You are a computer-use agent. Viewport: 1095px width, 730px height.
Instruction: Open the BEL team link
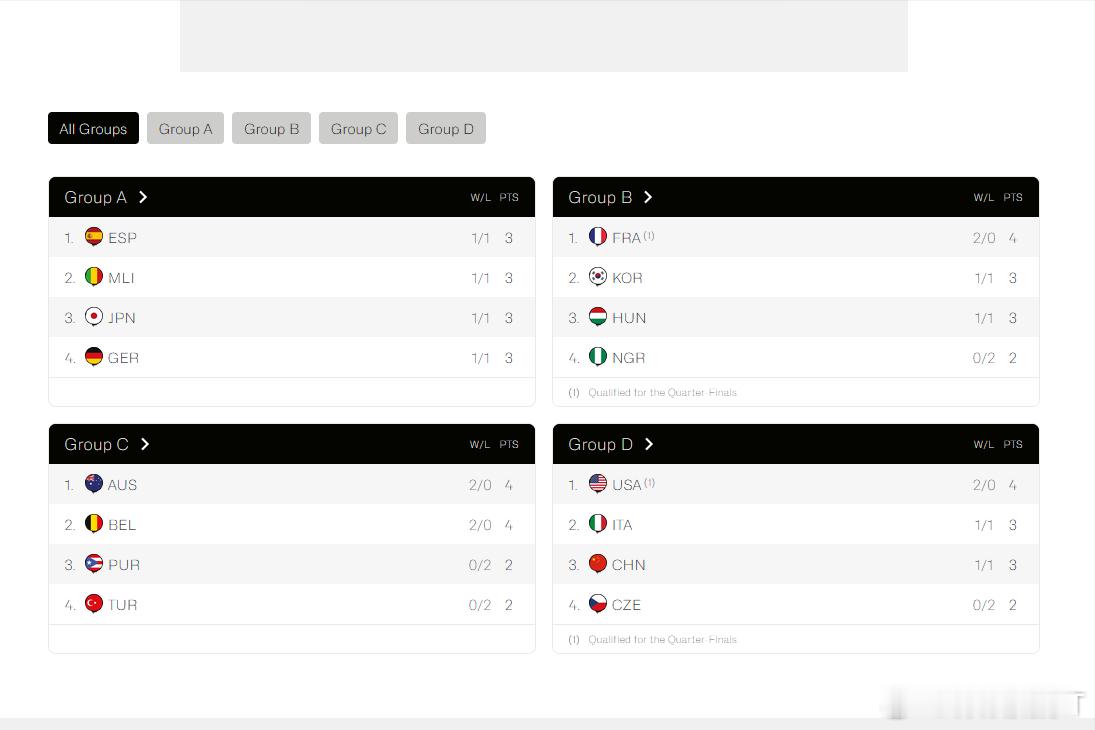(122, 525)
